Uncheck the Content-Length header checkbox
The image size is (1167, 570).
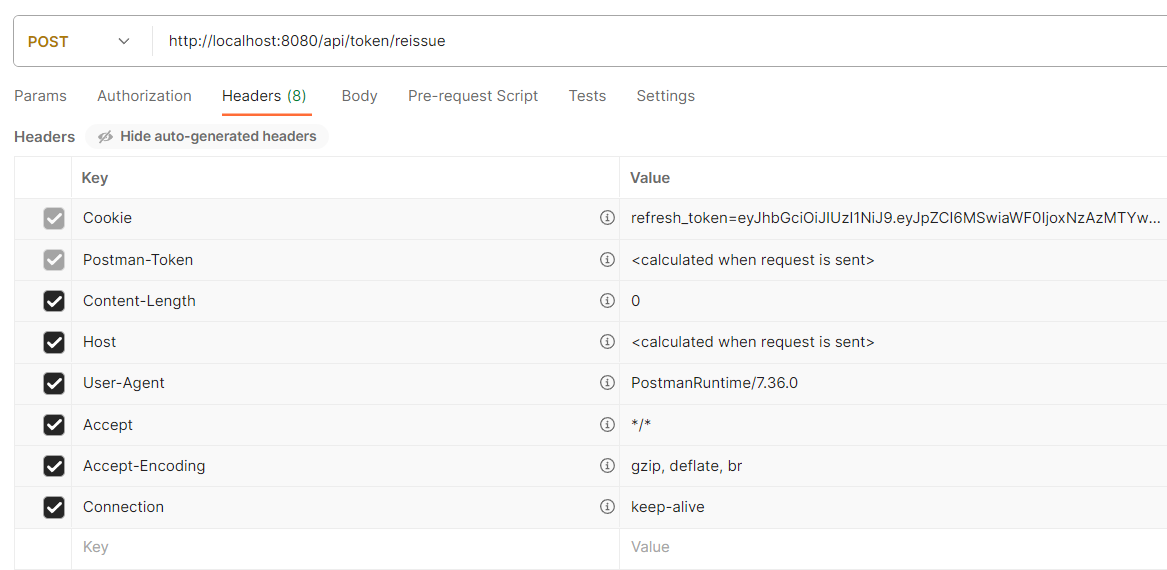(x=54, y=301)
